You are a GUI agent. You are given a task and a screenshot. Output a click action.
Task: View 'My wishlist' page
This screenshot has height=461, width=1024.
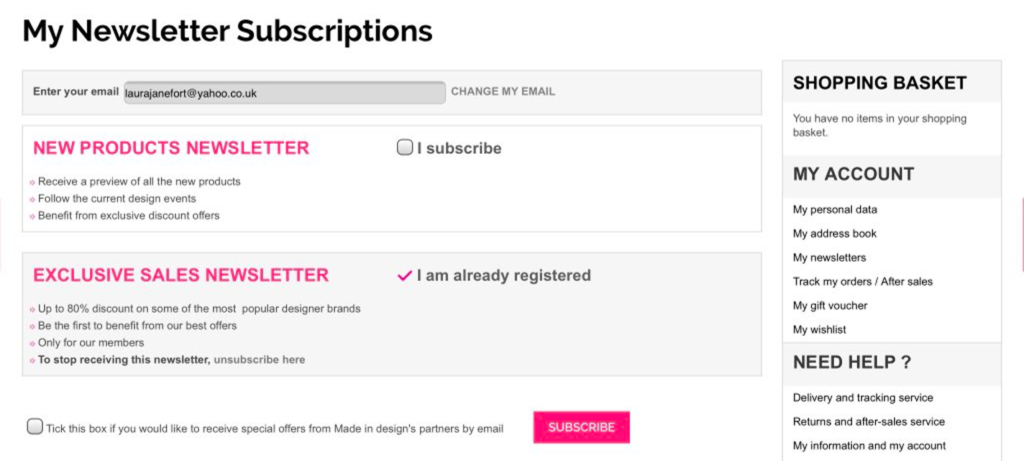tap(820, 330)
